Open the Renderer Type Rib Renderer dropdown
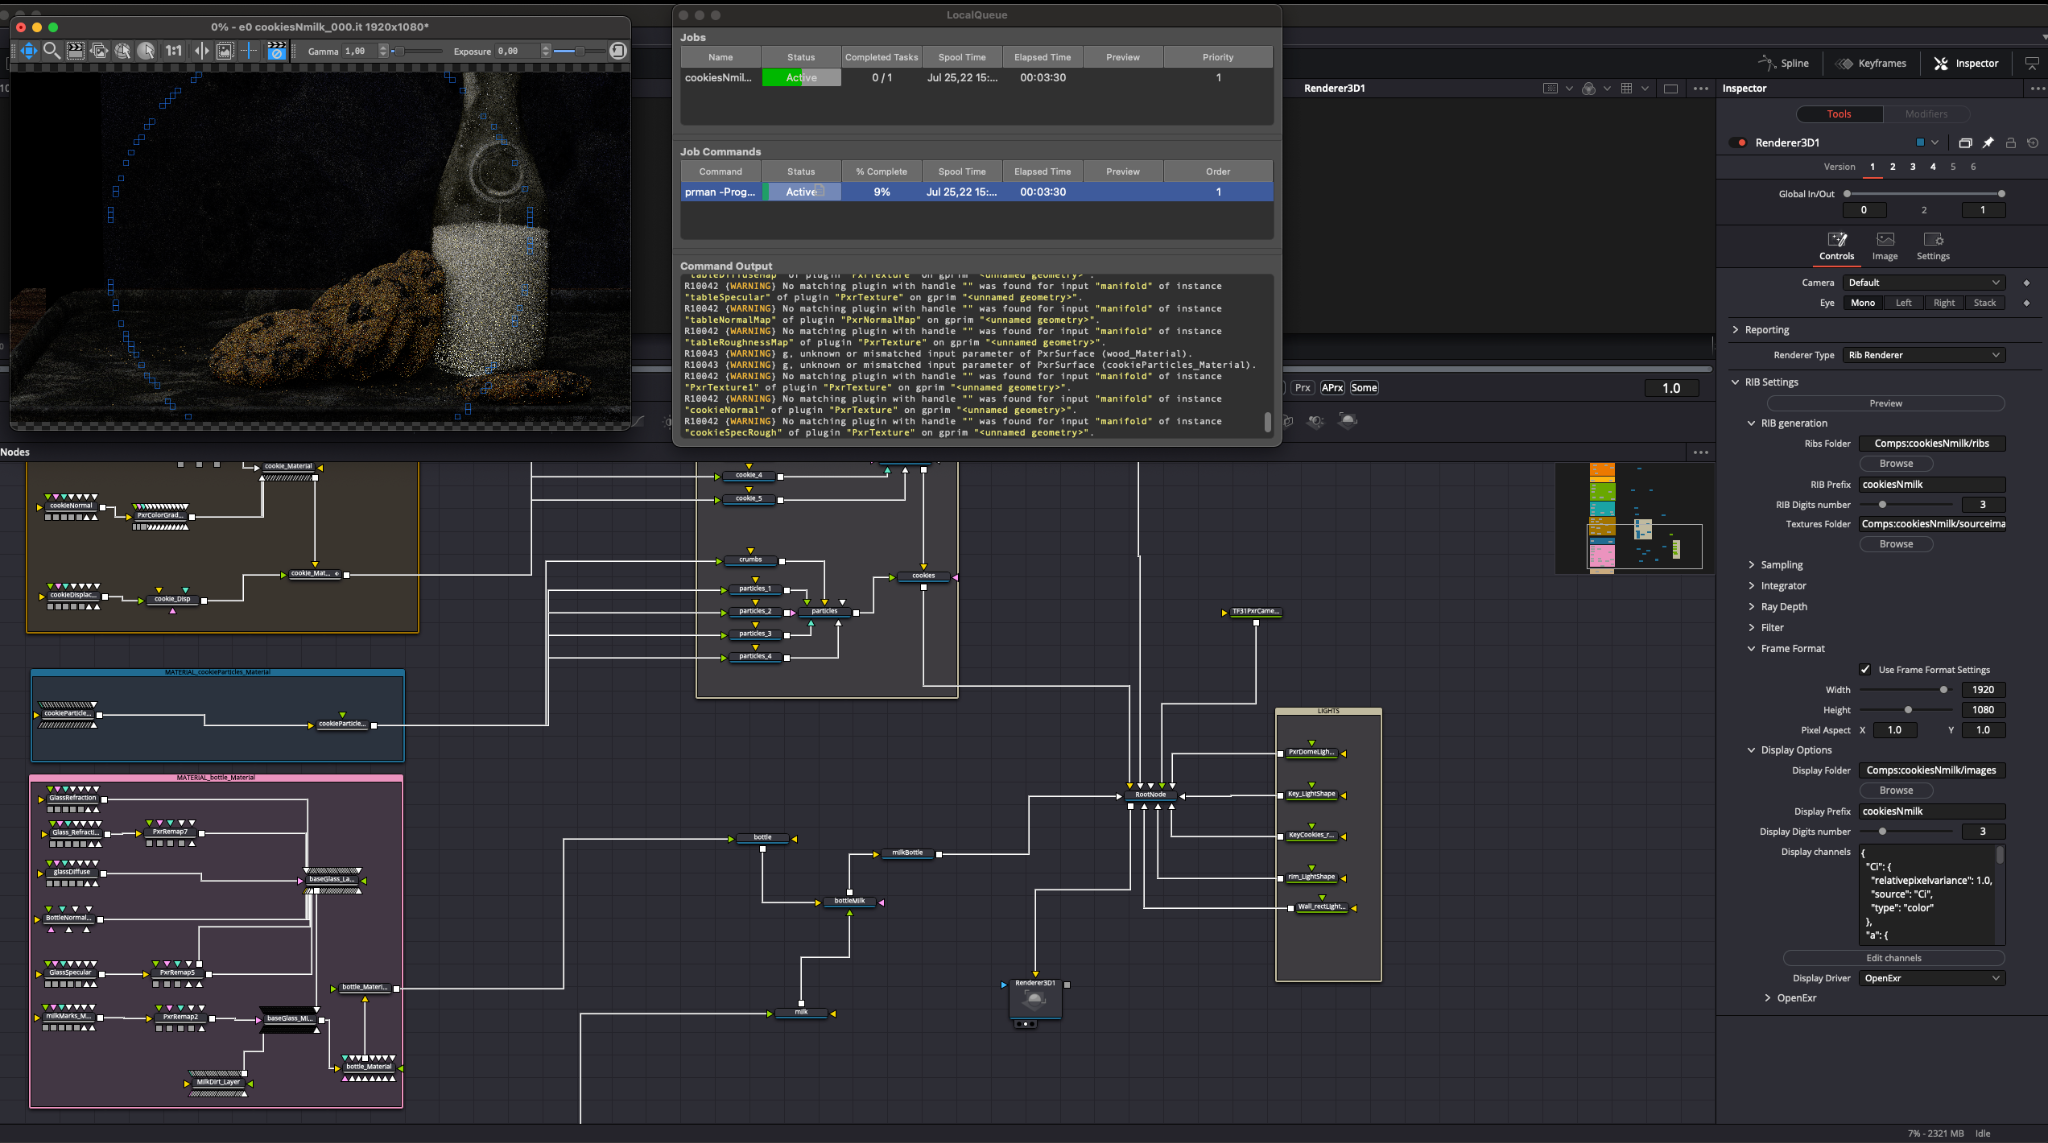 [x=1925, y=355]
